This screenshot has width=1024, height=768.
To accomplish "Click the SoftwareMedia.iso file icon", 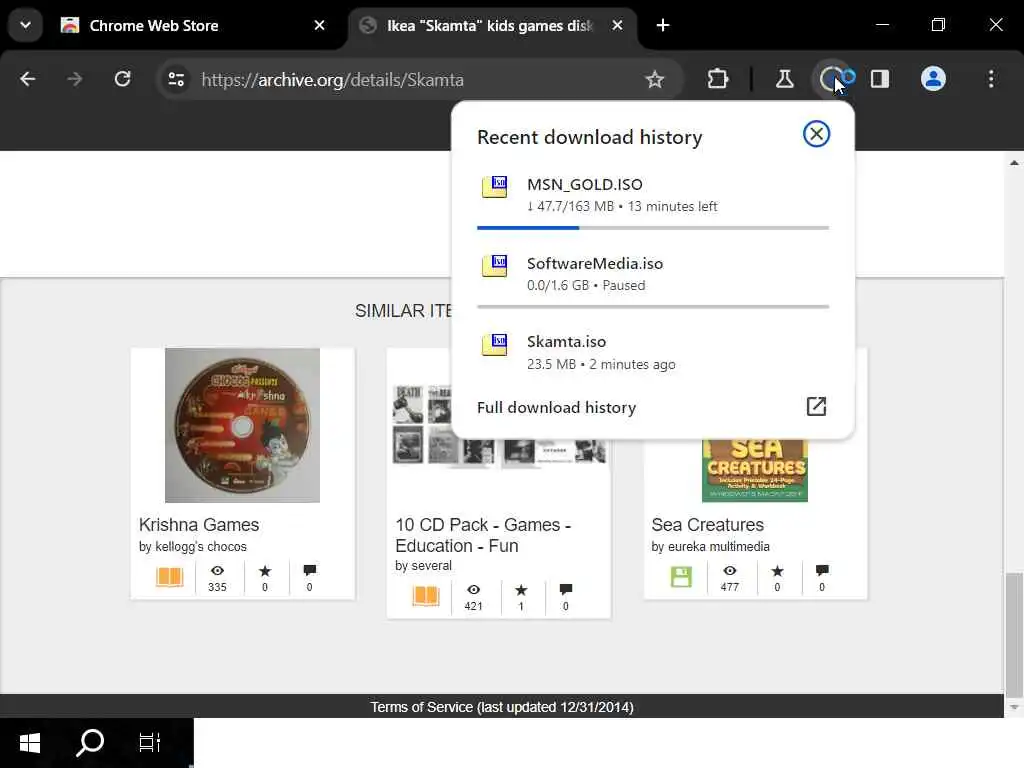I will point(494,266).
